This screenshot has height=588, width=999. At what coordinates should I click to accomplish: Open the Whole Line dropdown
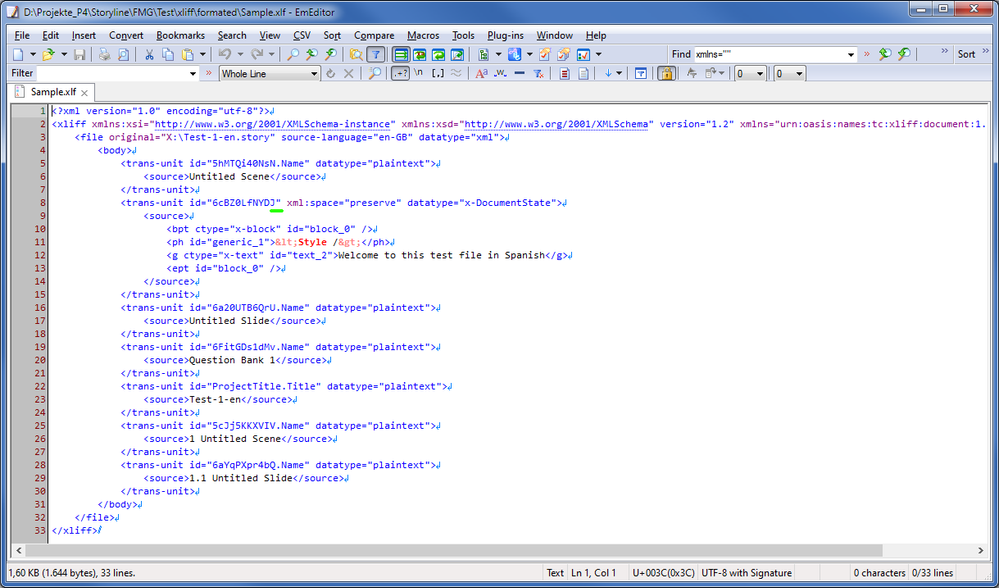313,74
